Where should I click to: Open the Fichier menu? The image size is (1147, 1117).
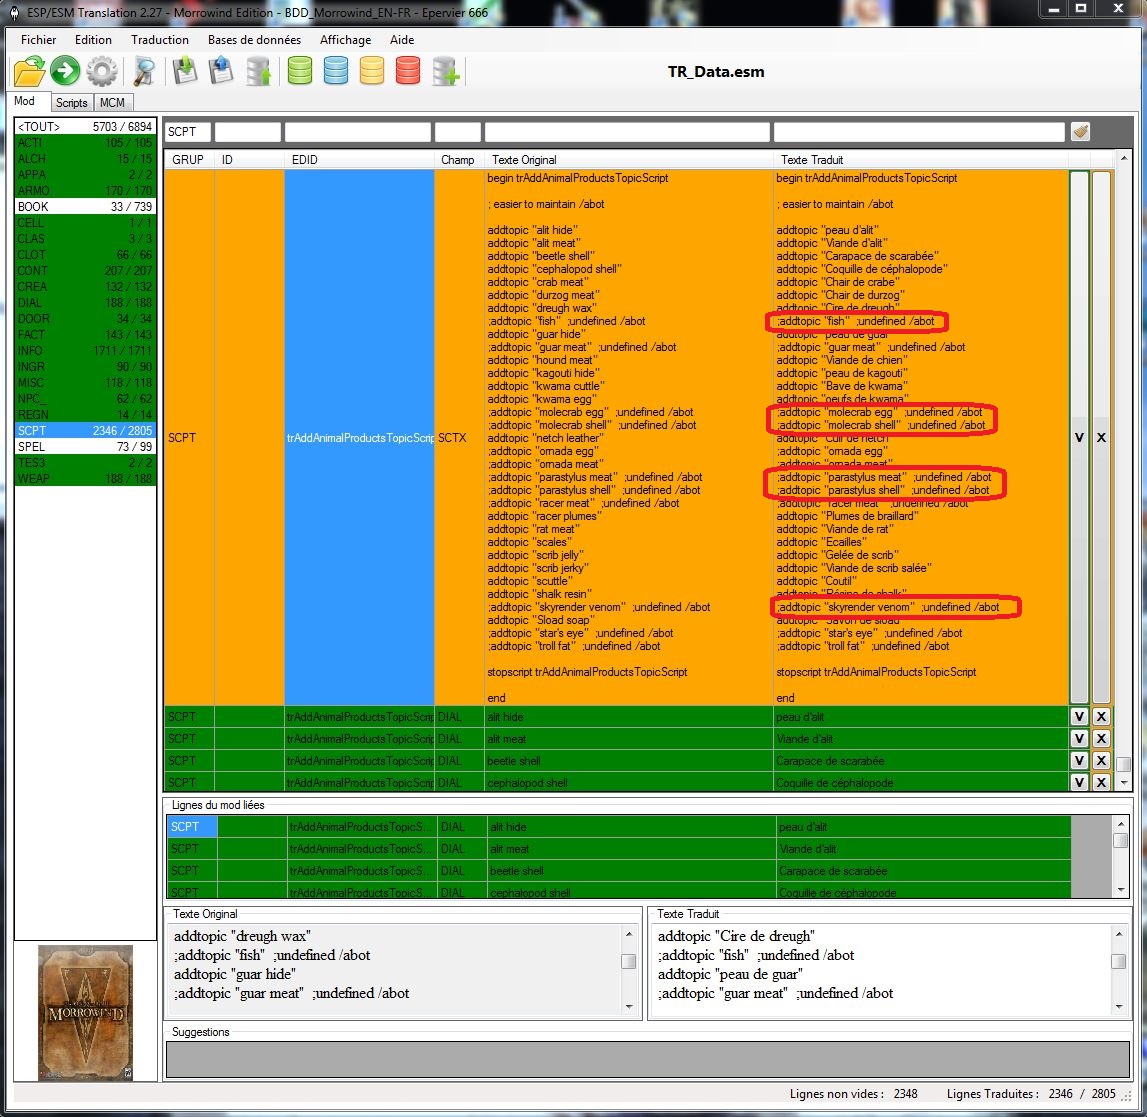tap(39, 40)
